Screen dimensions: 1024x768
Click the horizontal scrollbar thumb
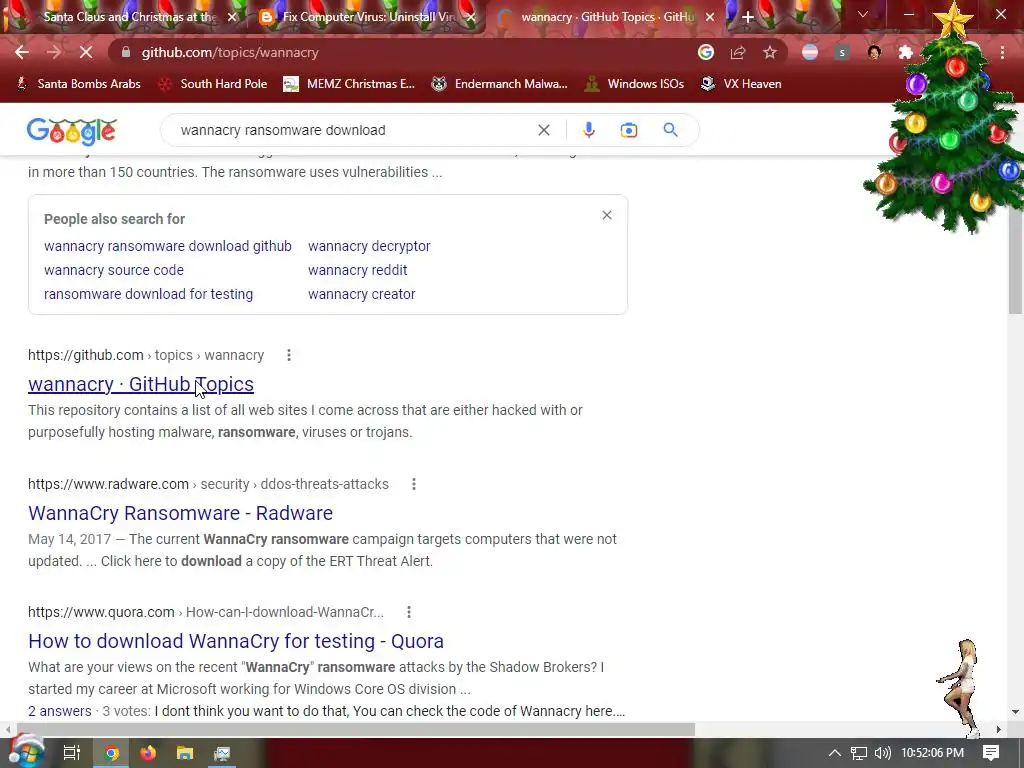point(356,729)
